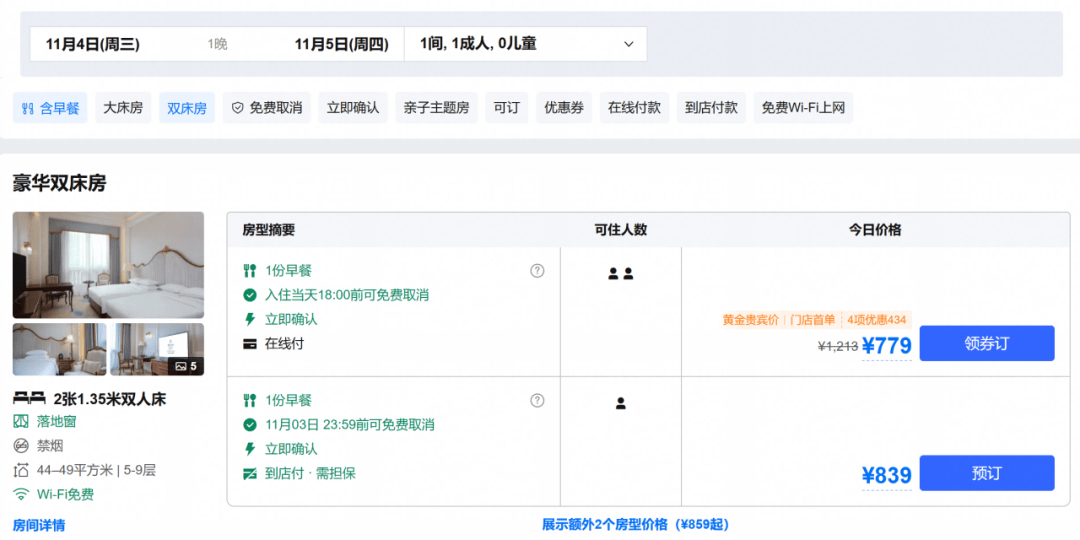The image size is (1080, 540).
Task: Expand 展示额外2个房型价格 link
Action: click(x=635, y=525)
